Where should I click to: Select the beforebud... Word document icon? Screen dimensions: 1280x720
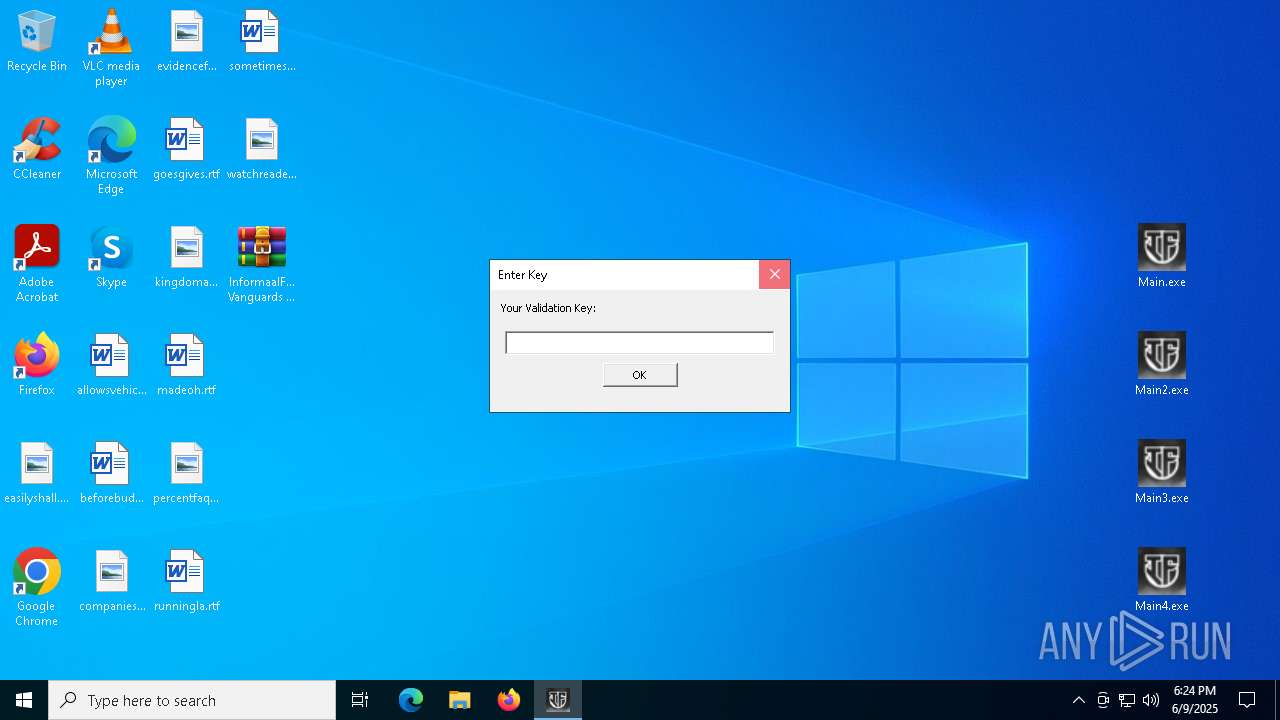[x=111, y=474]
